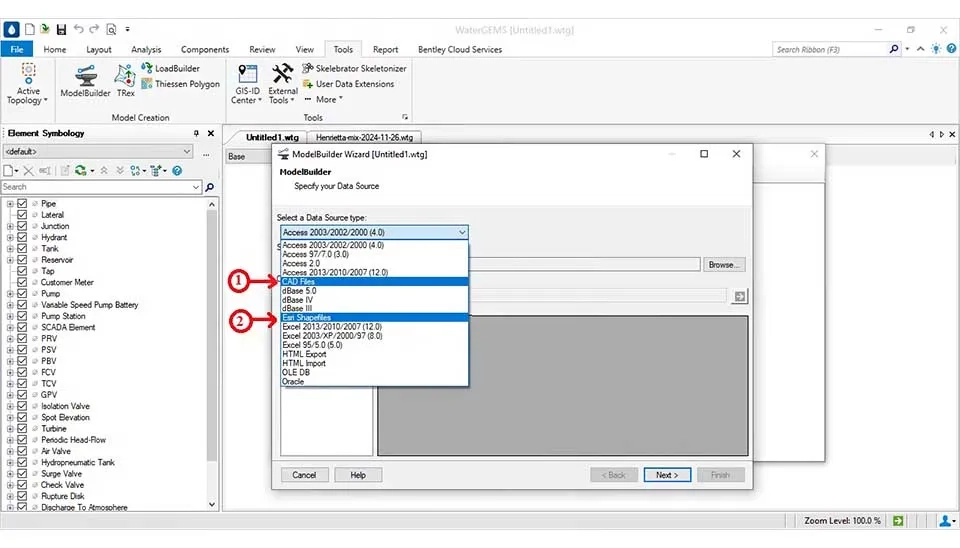Click the New file icon in quick access toolbar
This screenshot has height=548, width=960.
click(29, 29)
